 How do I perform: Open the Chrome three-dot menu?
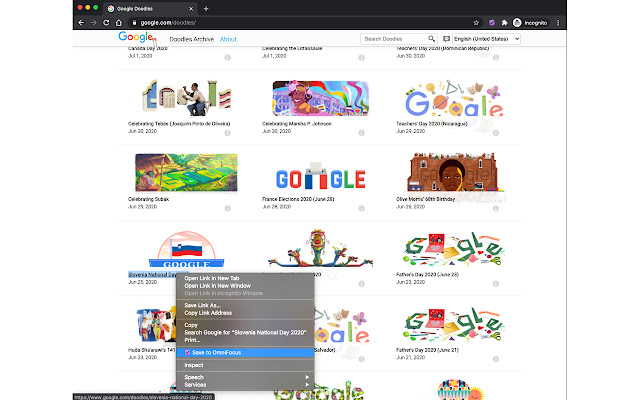558,23
